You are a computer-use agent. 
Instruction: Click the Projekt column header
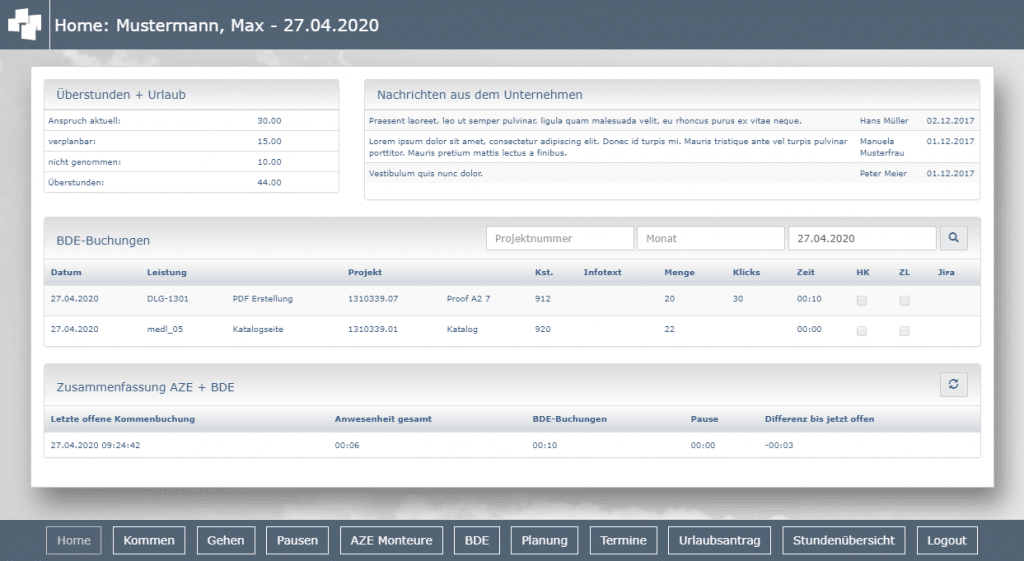click(364, 272)
